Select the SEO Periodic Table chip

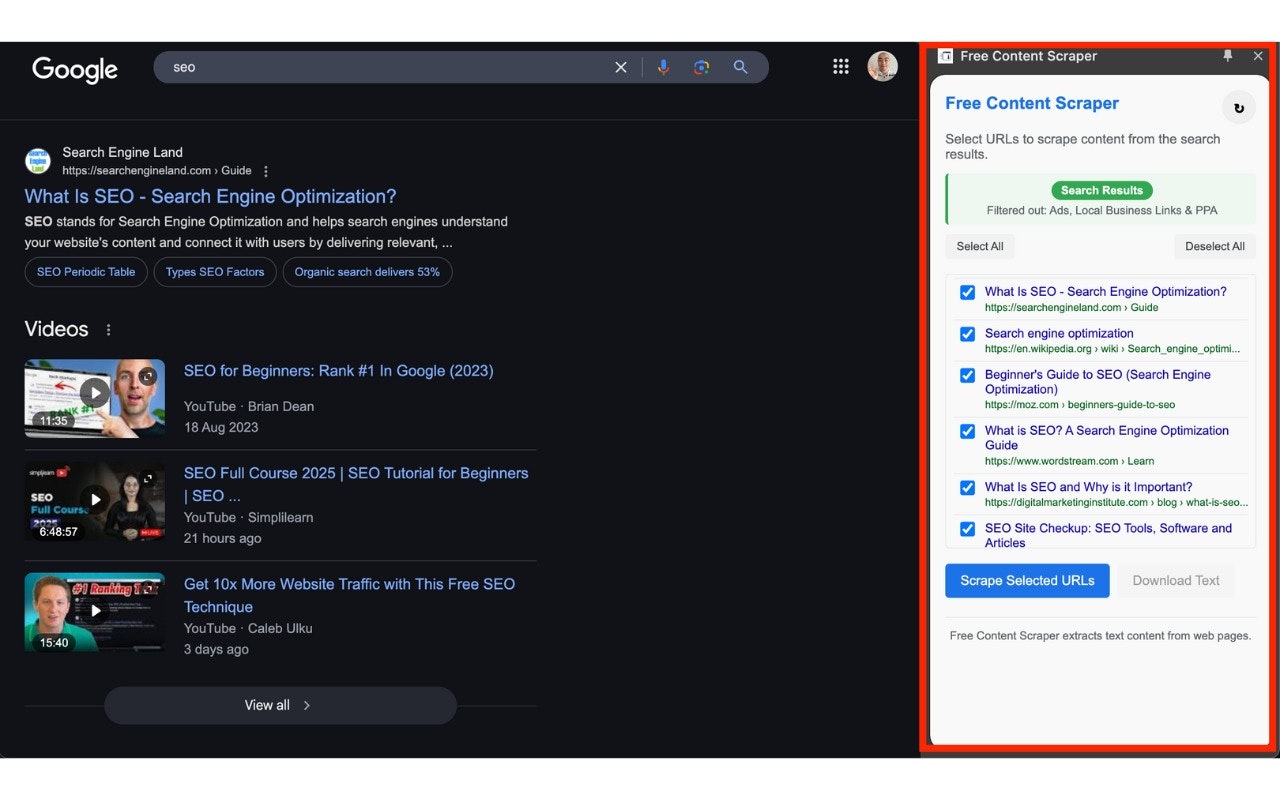point(86,272)
